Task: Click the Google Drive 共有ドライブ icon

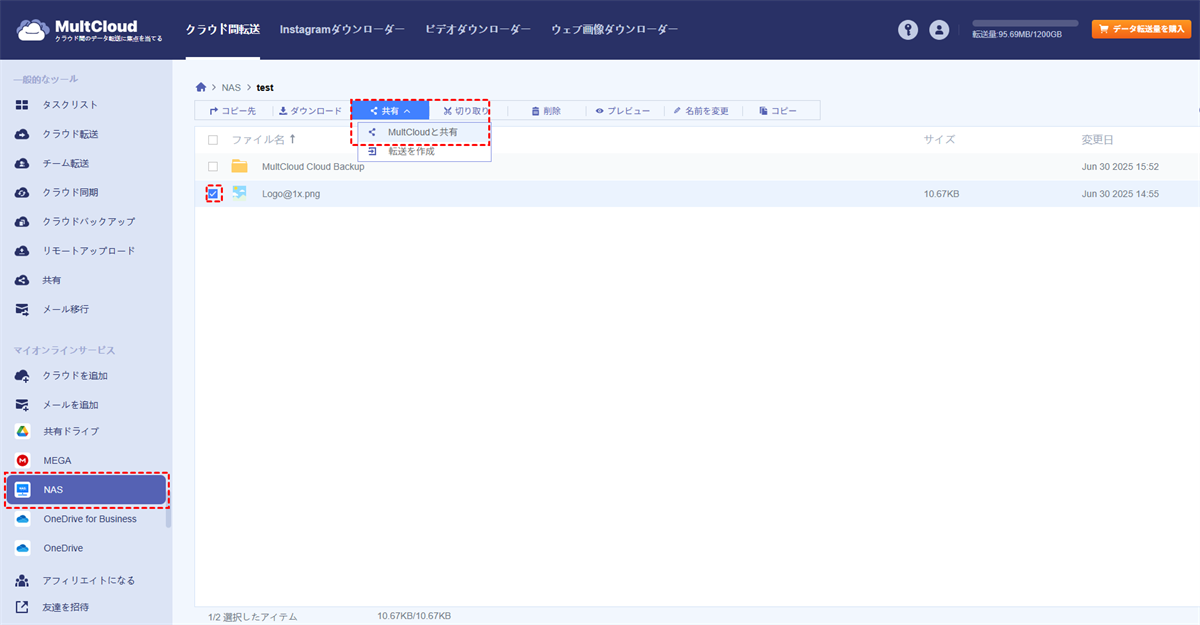Action: coord(22,431)
